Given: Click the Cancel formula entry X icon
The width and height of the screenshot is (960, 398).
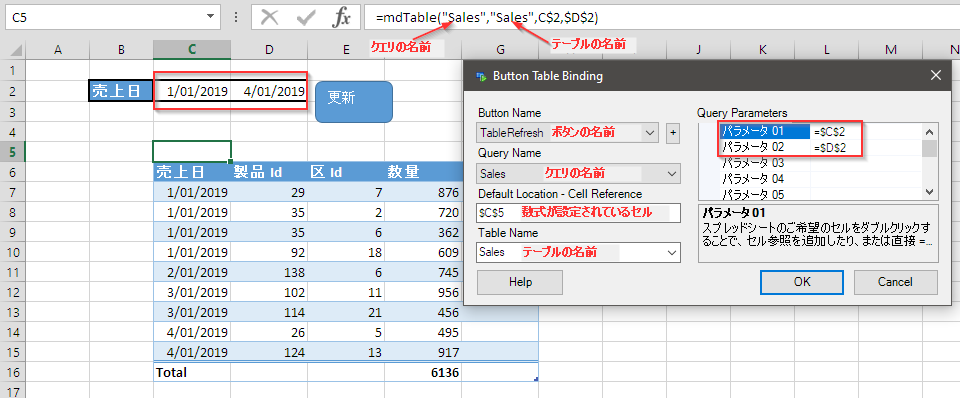Looking at the screenshot, I should tap(269, 18).
